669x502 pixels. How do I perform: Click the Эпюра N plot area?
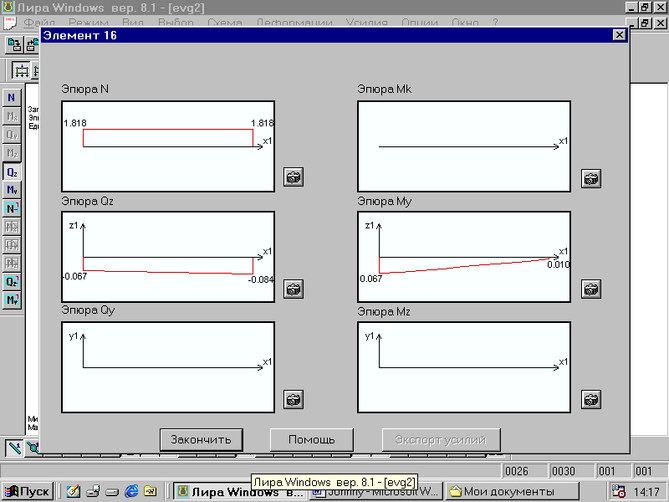click(x=168, y=146)
